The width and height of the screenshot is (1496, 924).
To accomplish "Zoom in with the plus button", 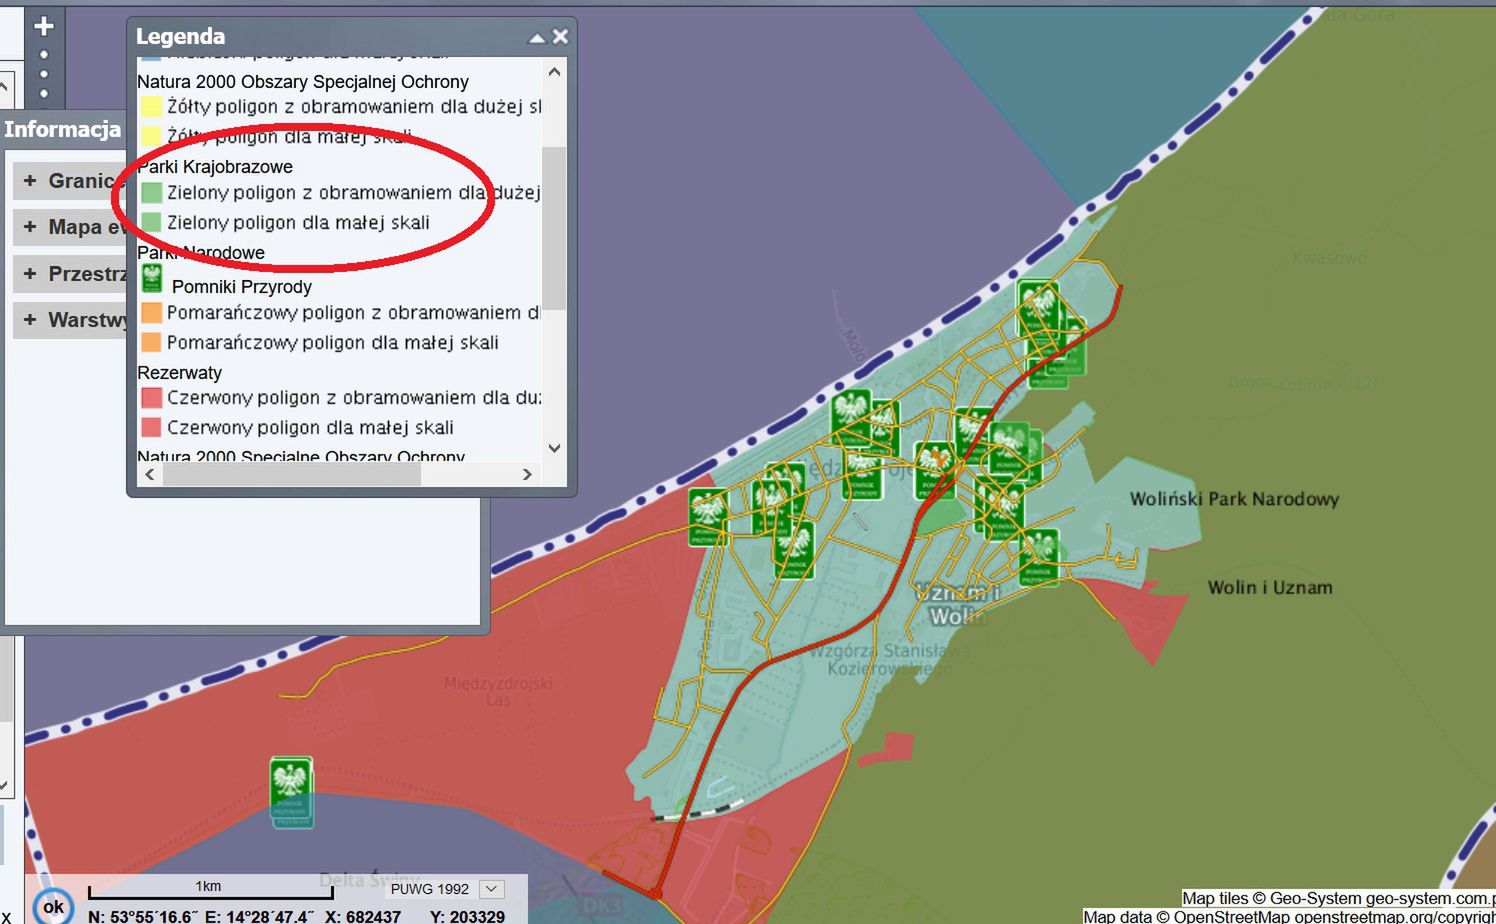I will click(43, 26).
